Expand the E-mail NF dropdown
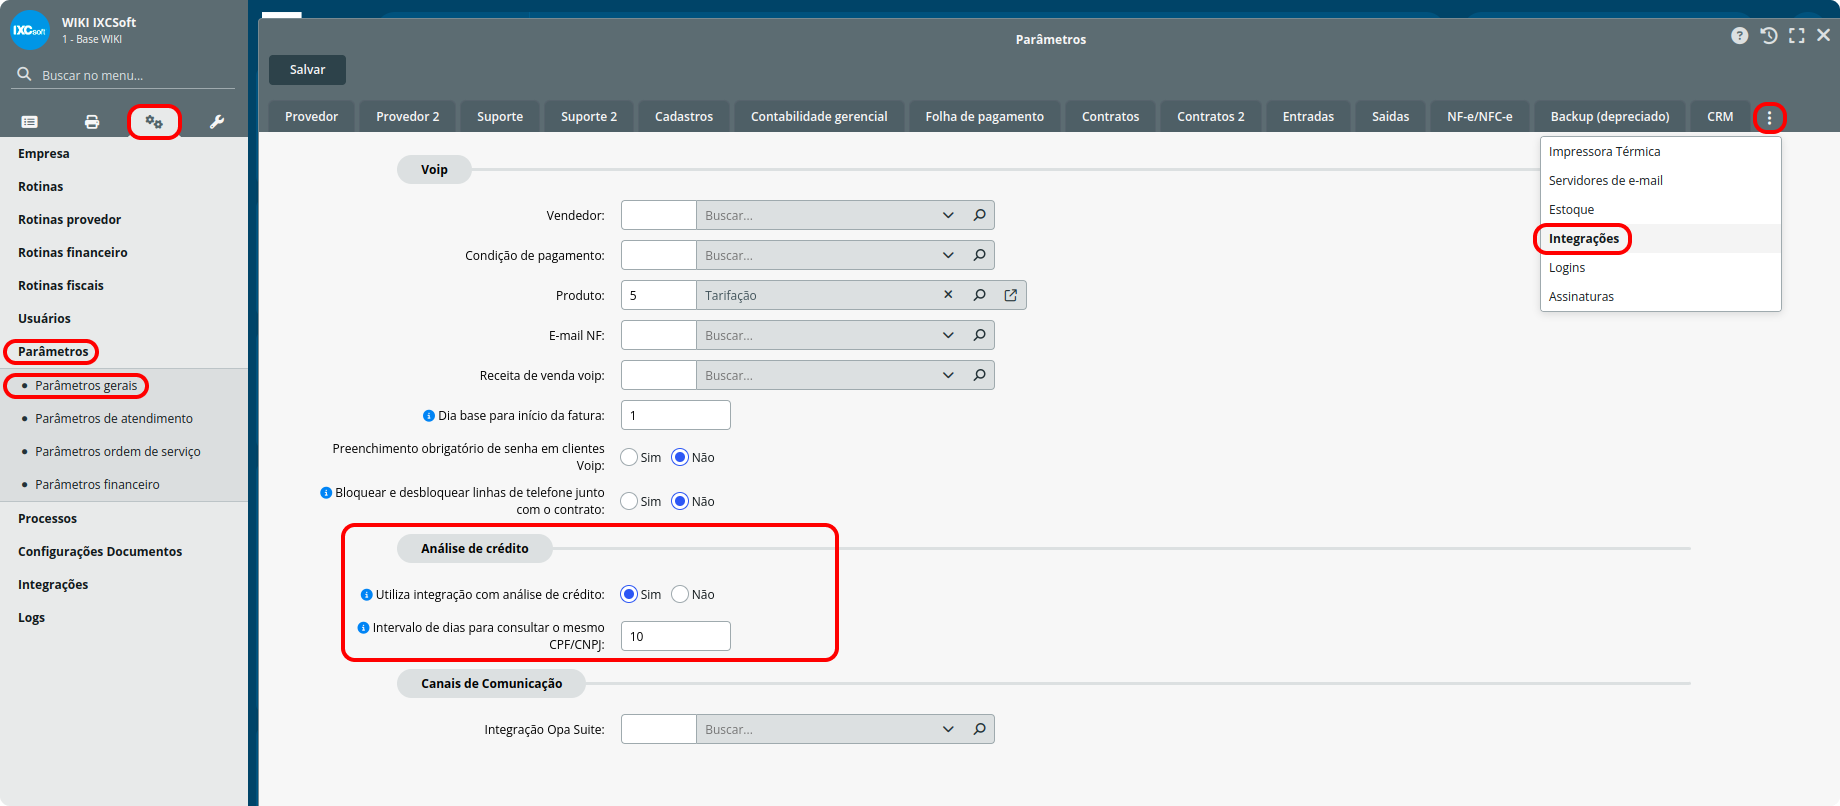Image resolution: width=1840 pixels, height=806 pixels. (x=948, y=335)
